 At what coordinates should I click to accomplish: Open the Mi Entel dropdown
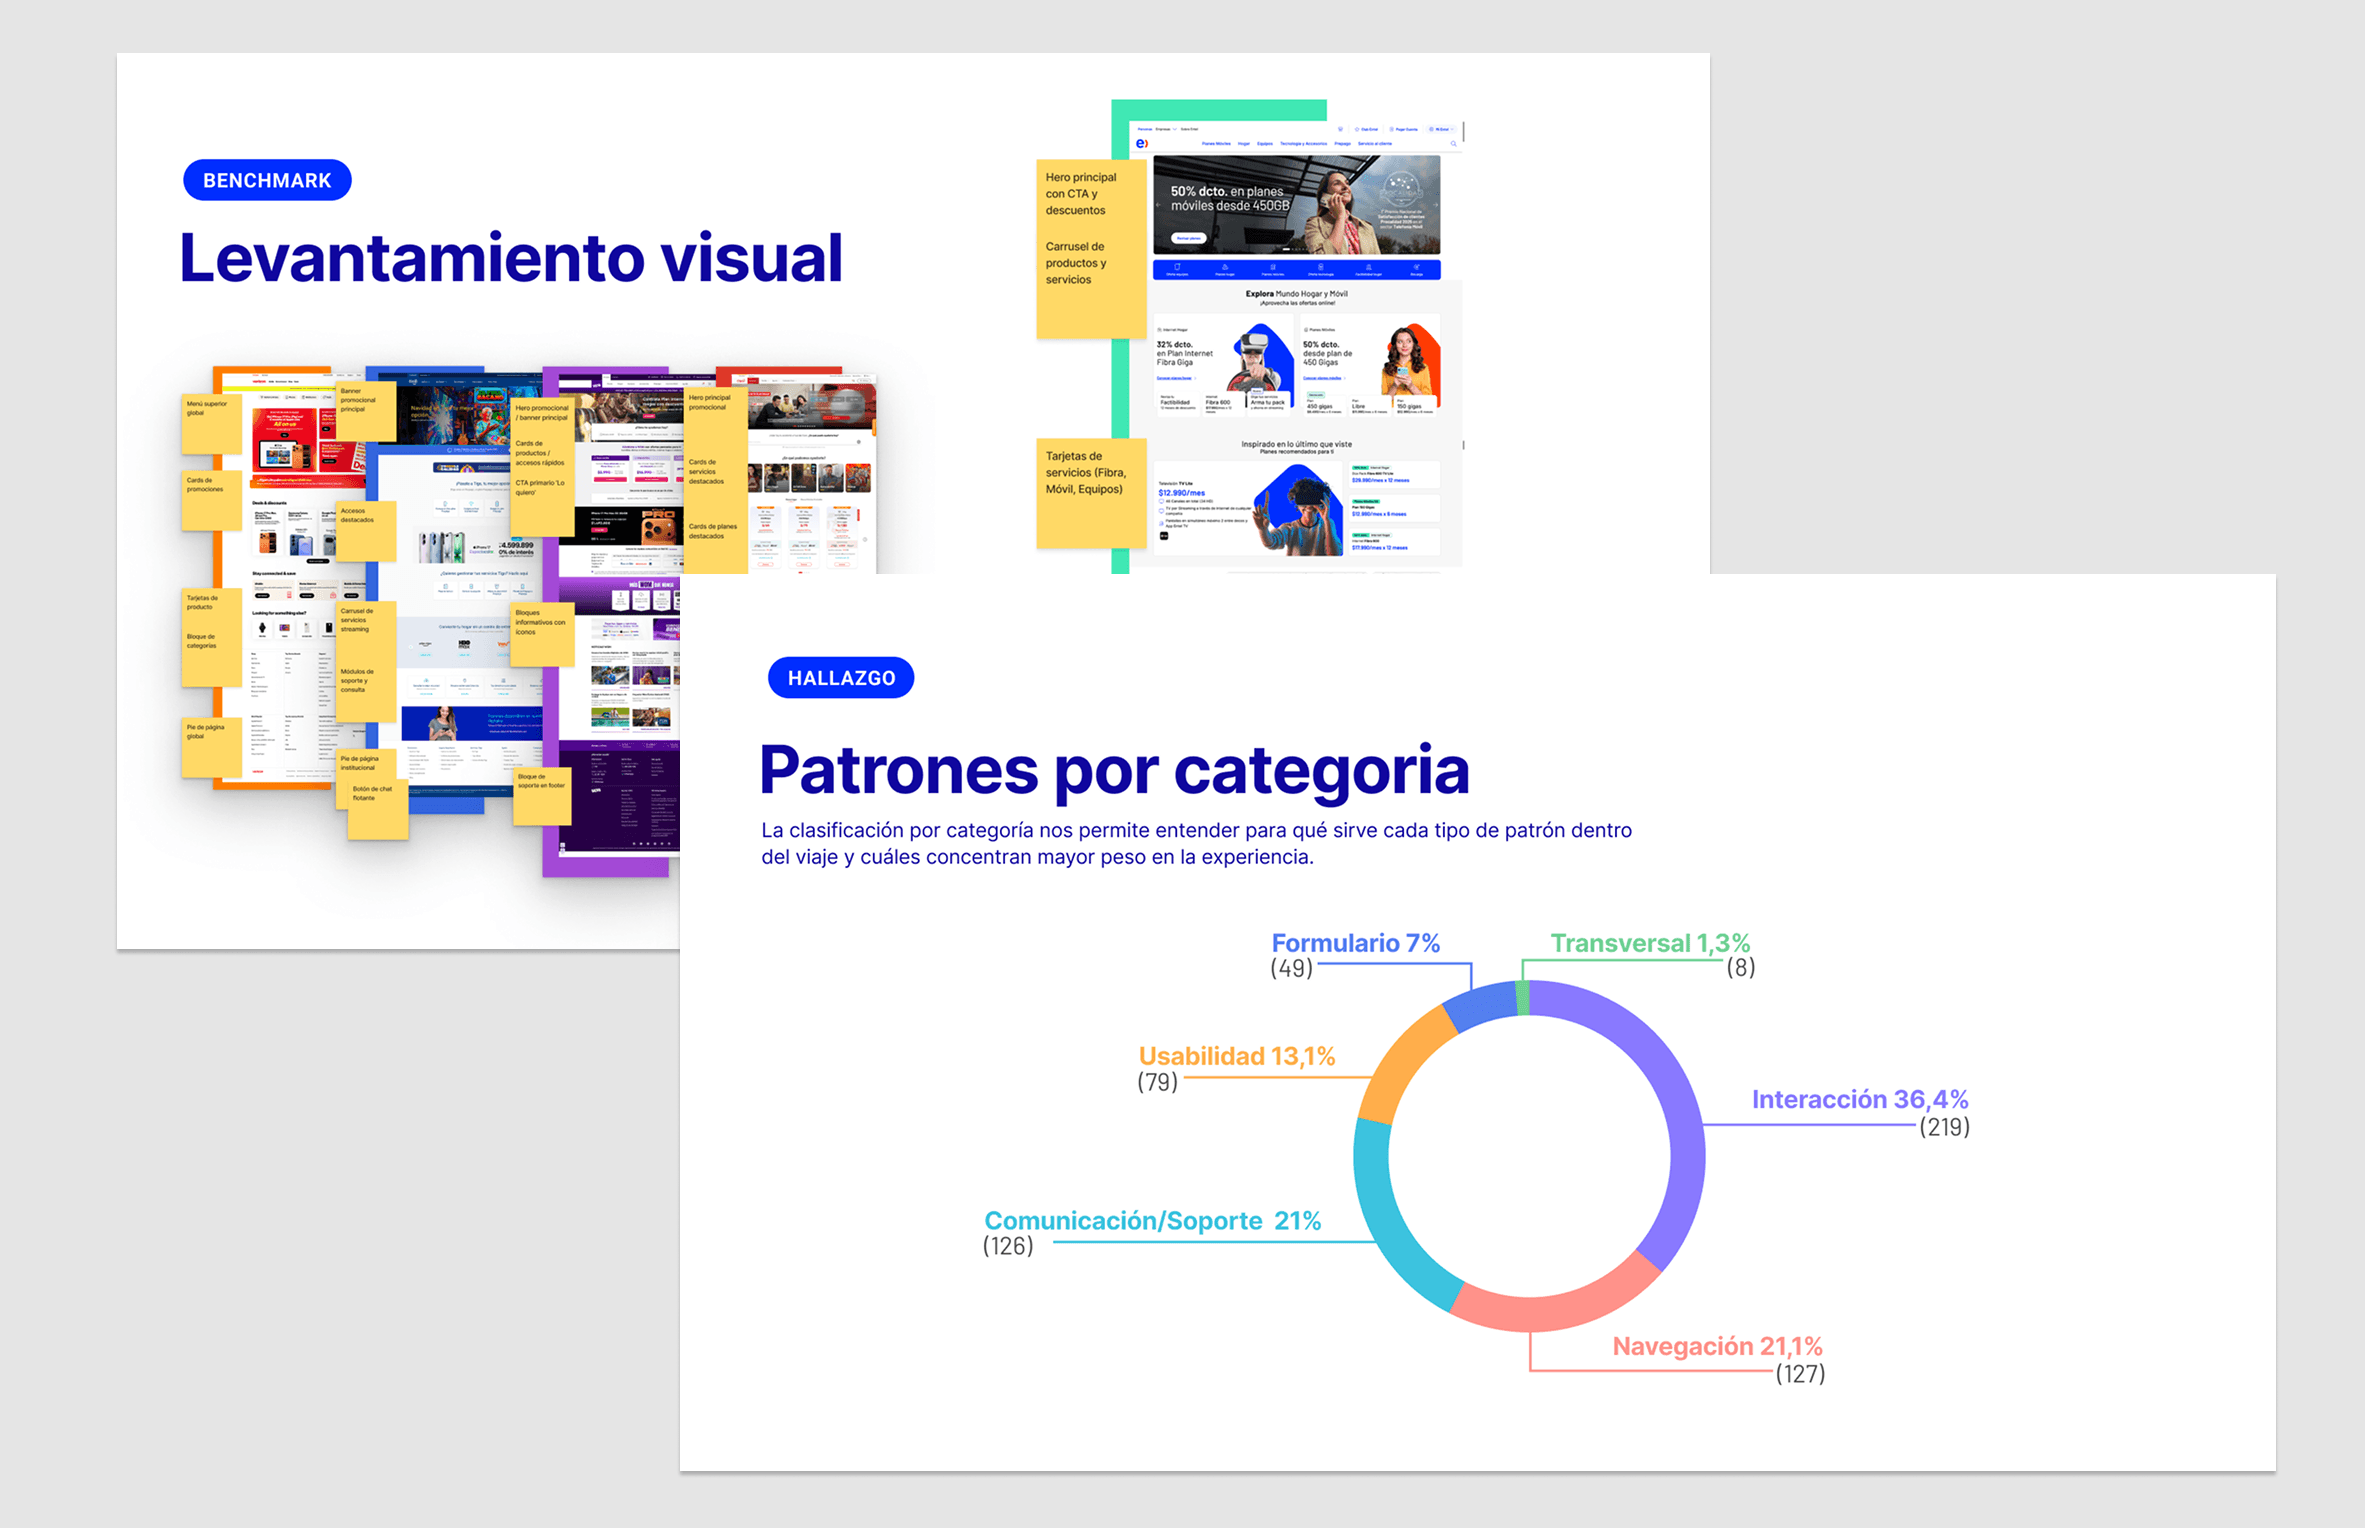click(1441, 129)
